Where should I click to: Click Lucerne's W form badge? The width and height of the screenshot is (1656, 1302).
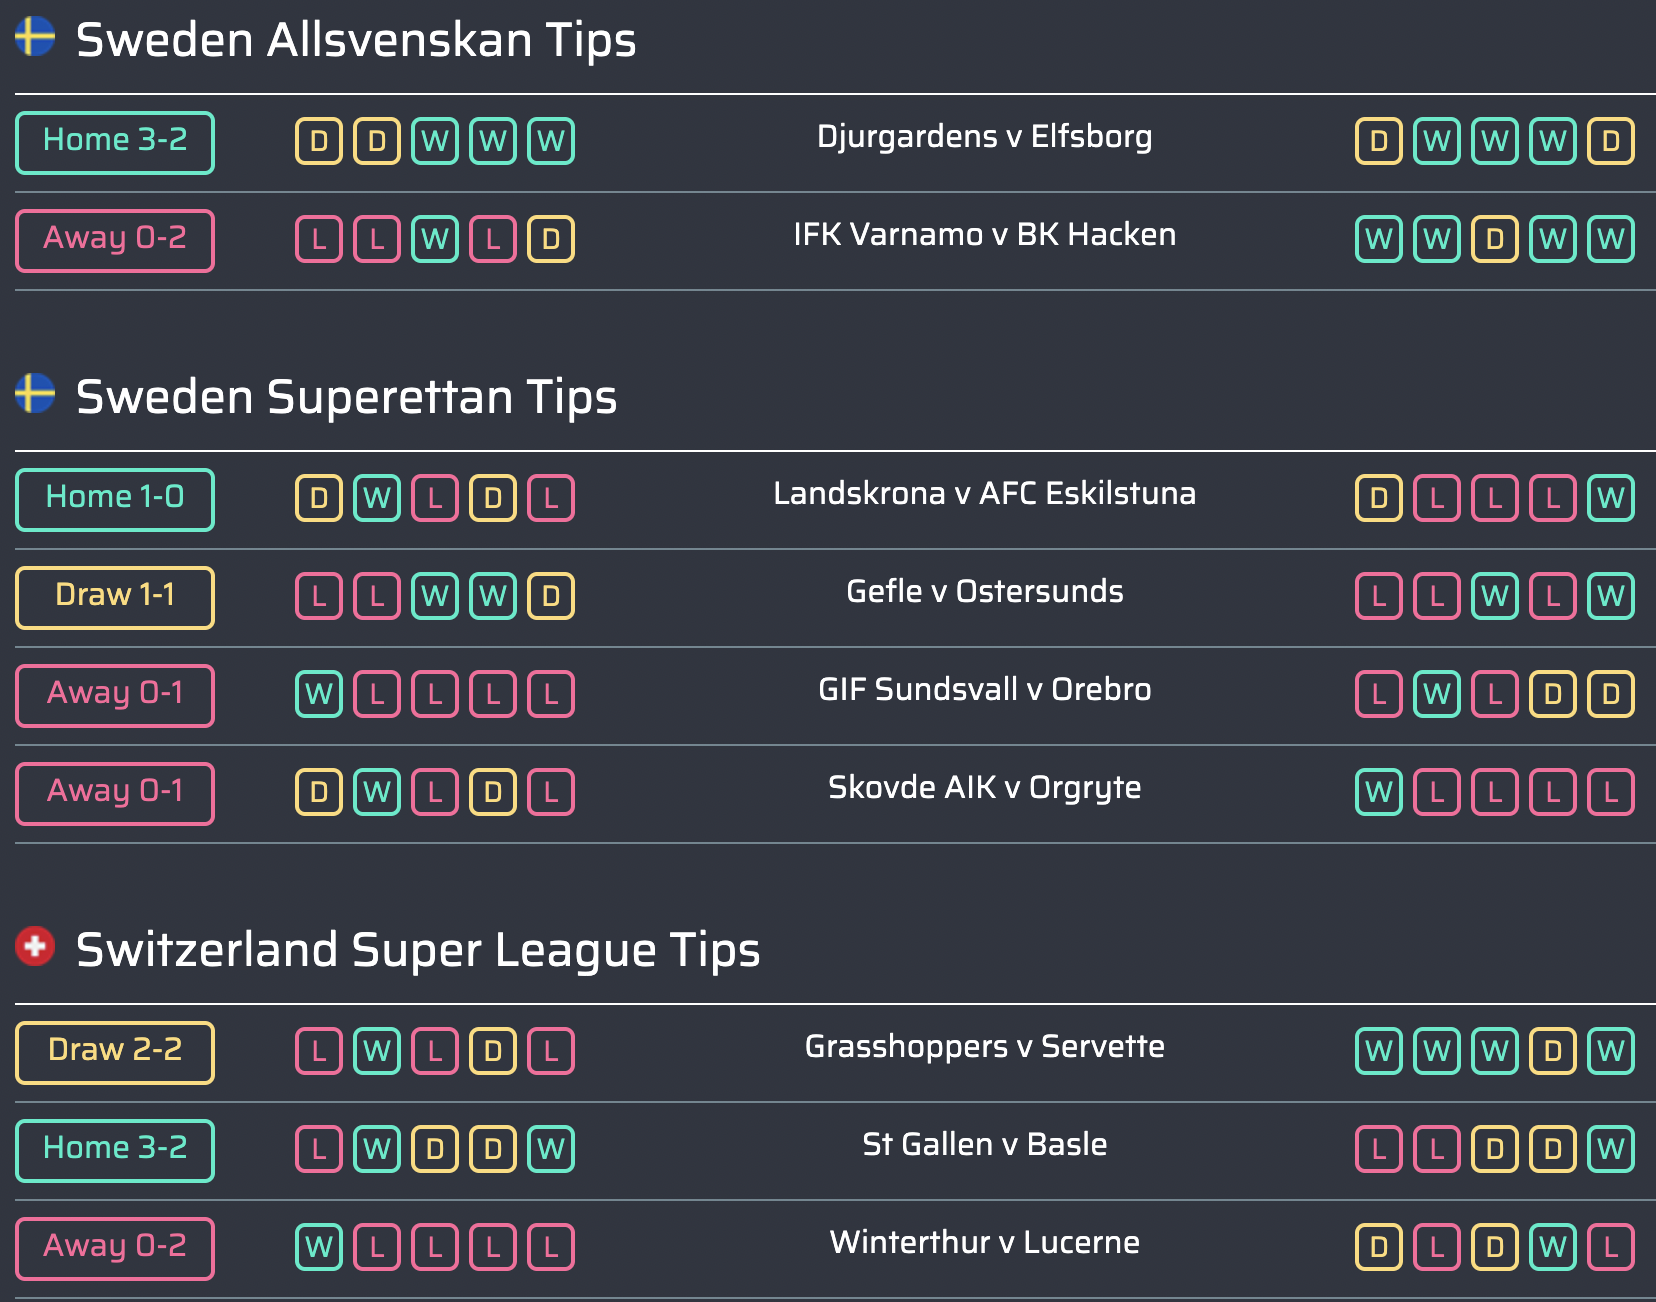[1553, 1247]
